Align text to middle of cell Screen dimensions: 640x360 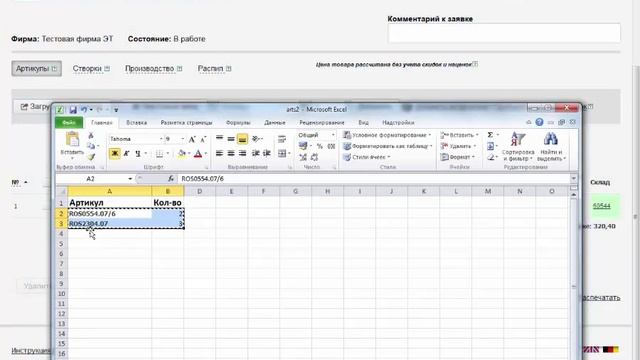pos(231,139)
